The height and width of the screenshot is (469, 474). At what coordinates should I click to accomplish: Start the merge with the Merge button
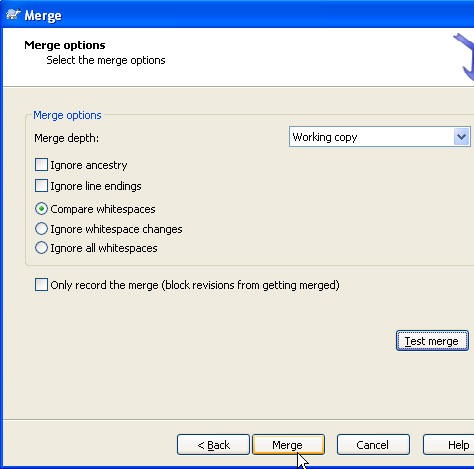coord(288,445)
